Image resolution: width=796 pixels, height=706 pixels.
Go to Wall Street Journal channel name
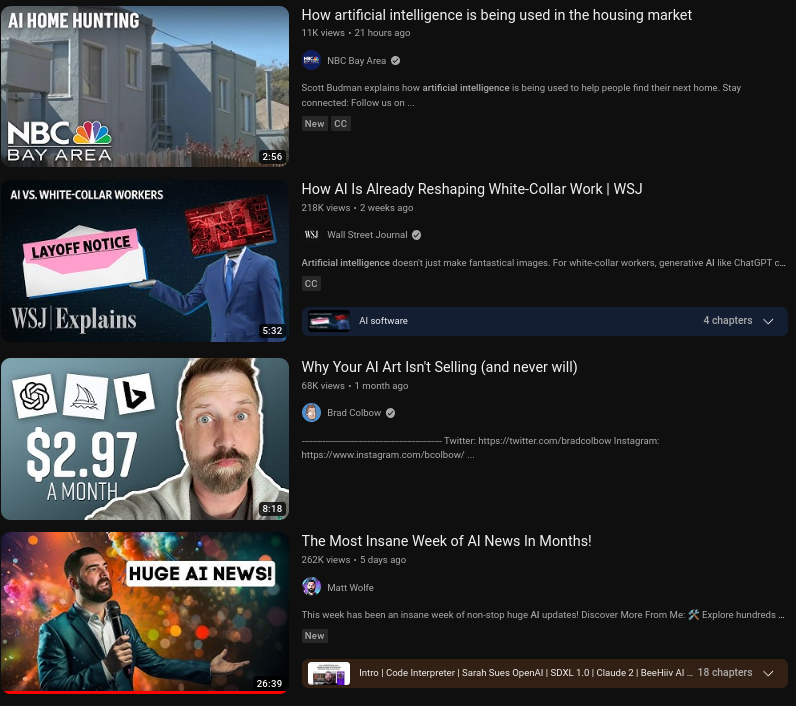pos(367,234)
